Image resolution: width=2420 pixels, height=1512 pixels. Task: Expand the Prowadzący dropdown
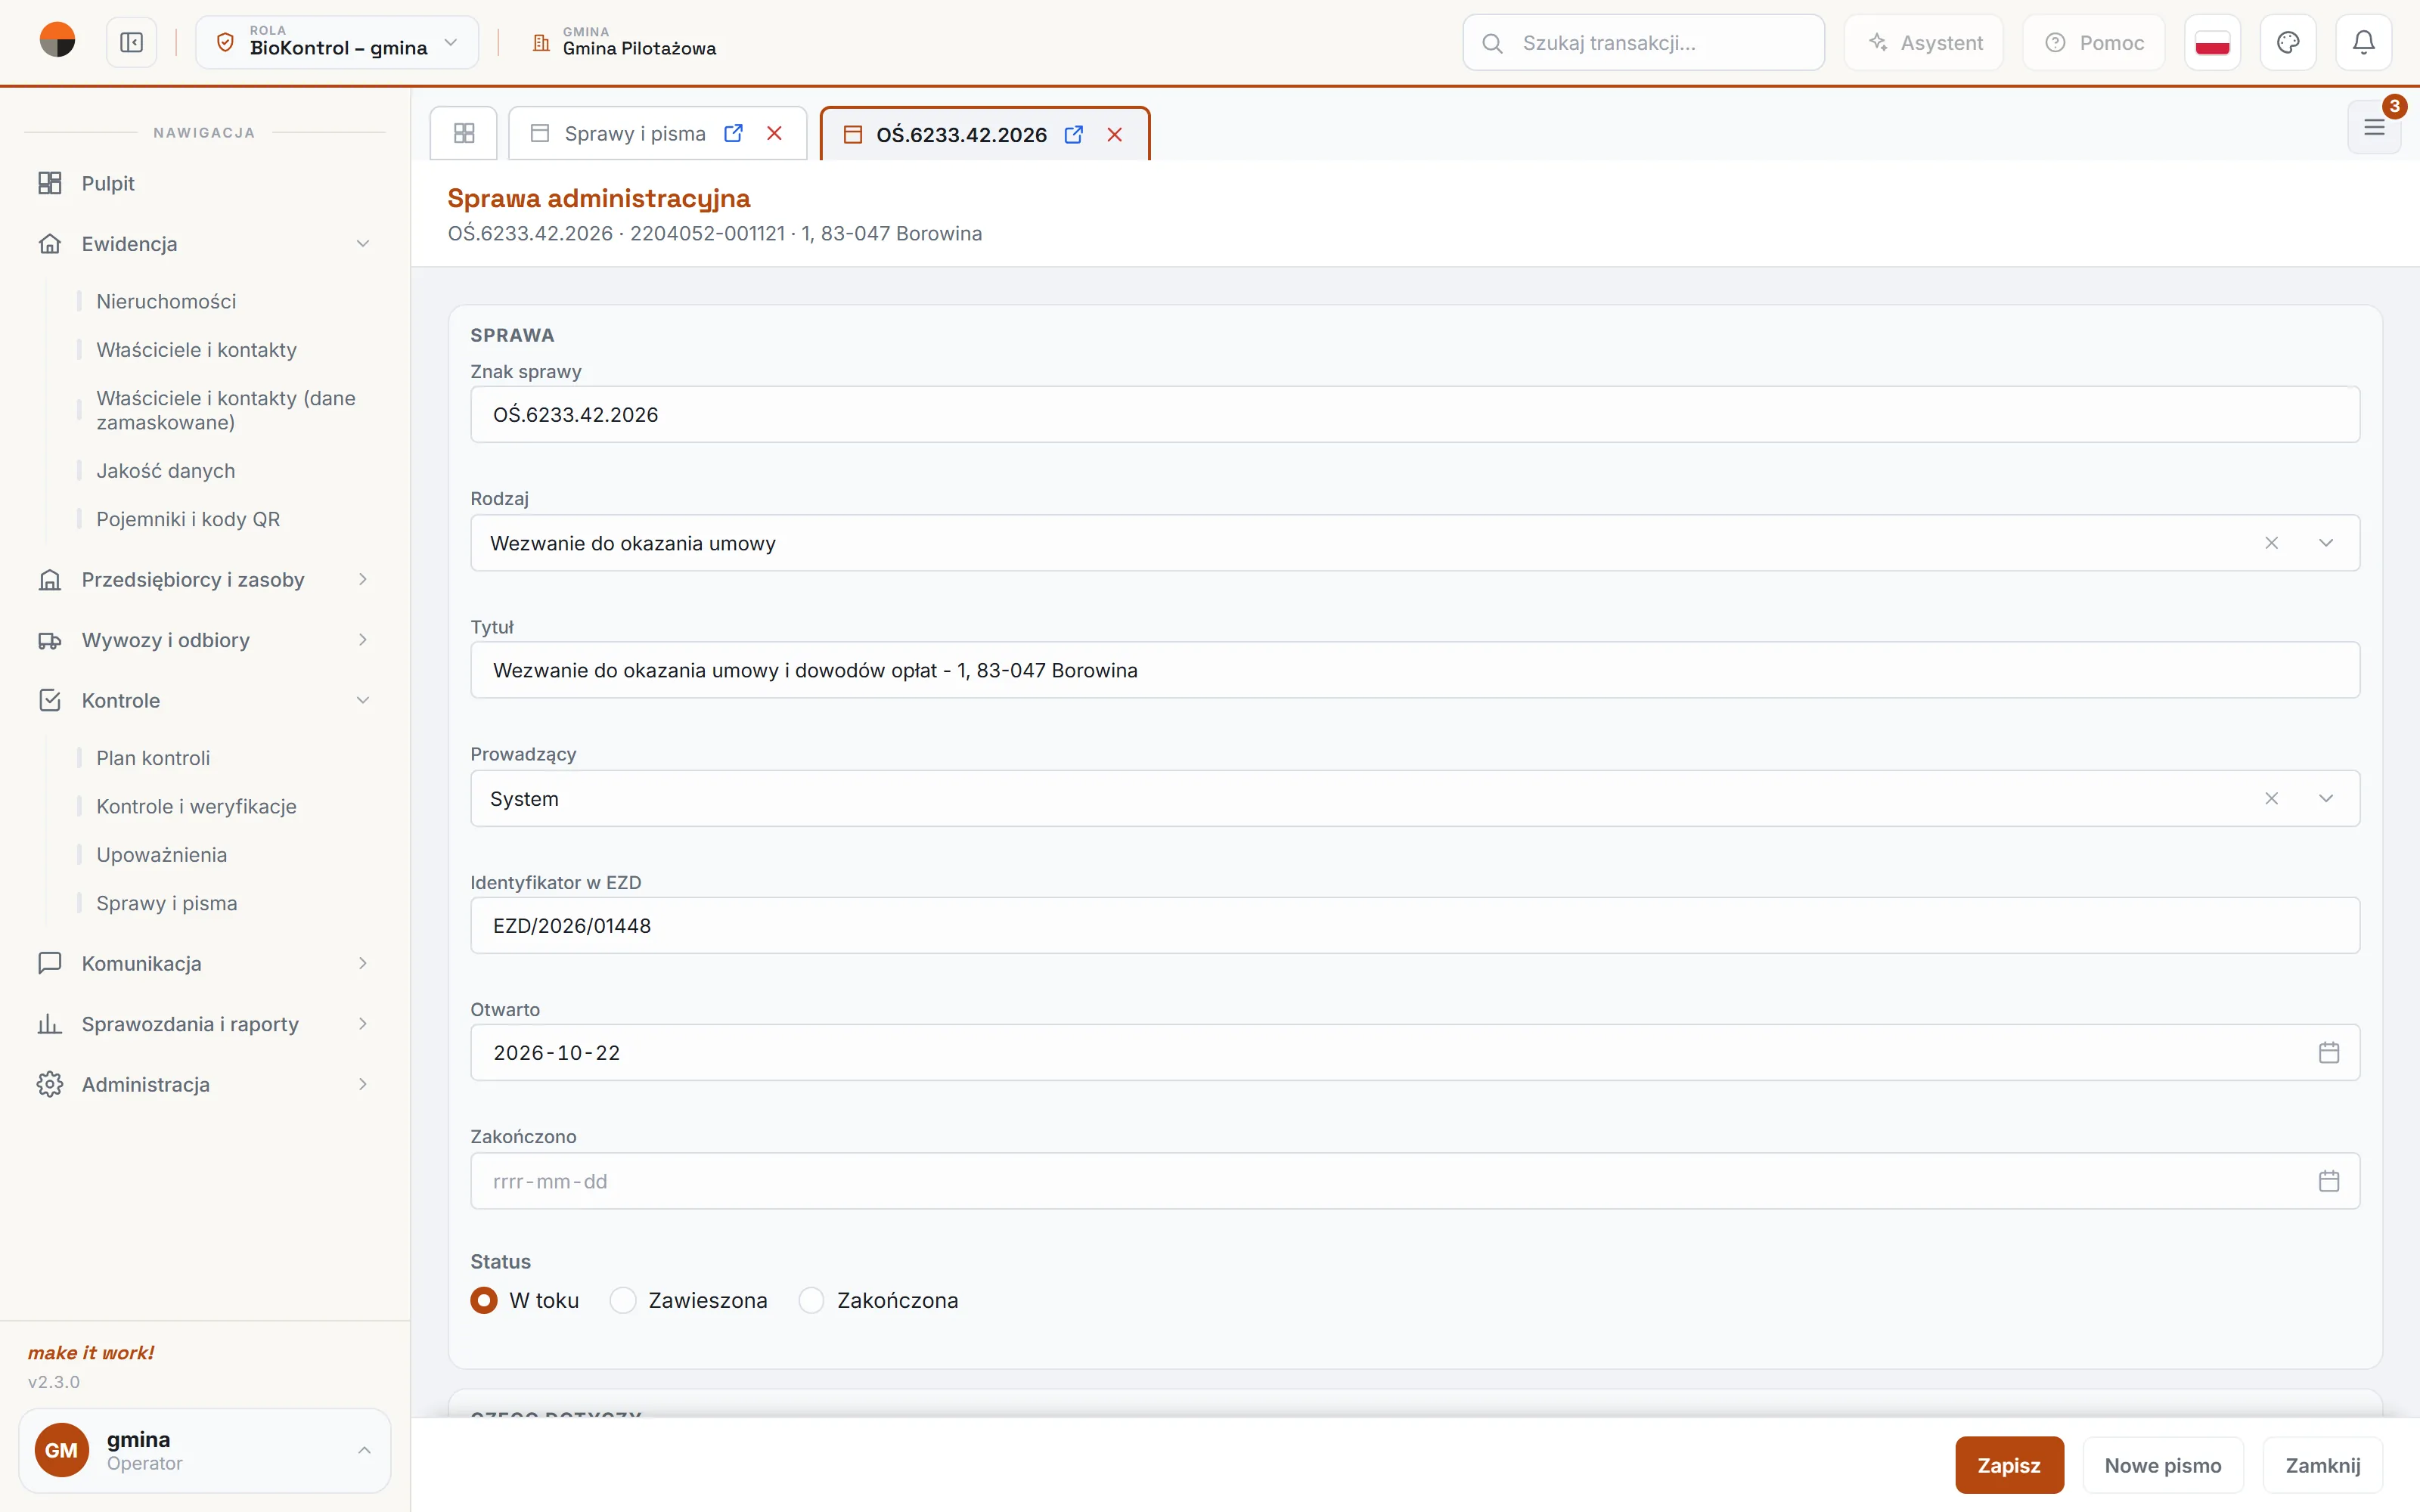pyautogui.click(x=2326, y=798)
